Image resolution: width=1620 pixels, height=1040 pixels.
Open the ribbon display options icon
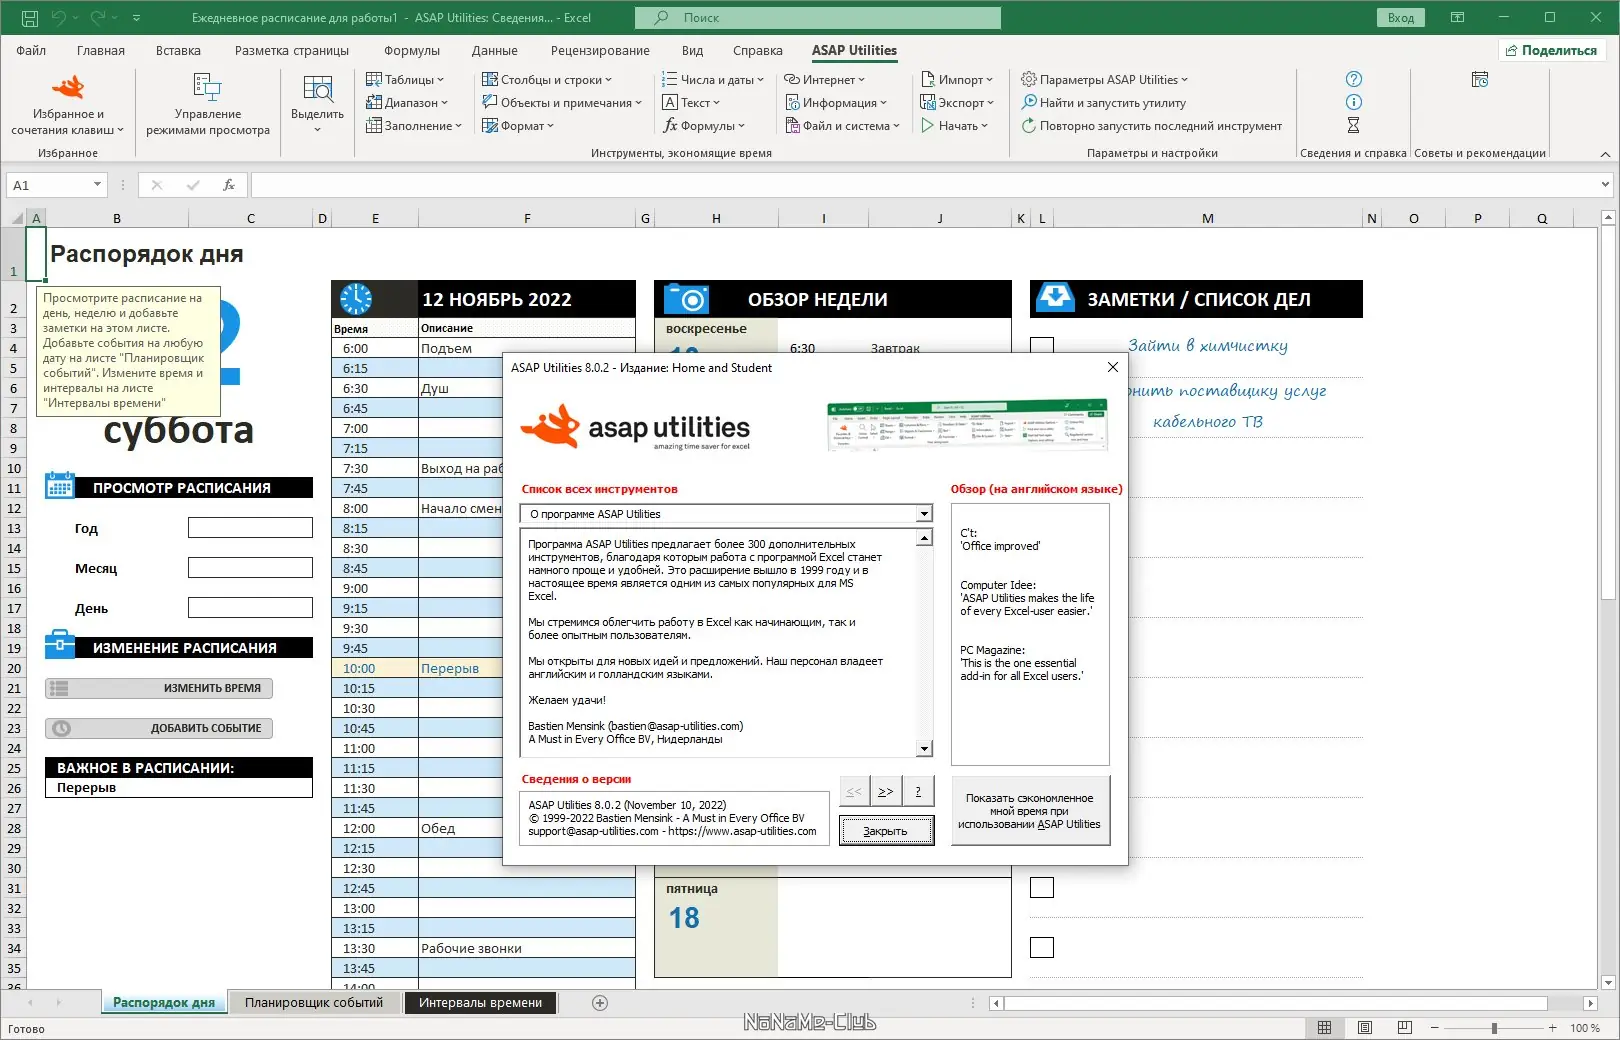[1457, 18]
